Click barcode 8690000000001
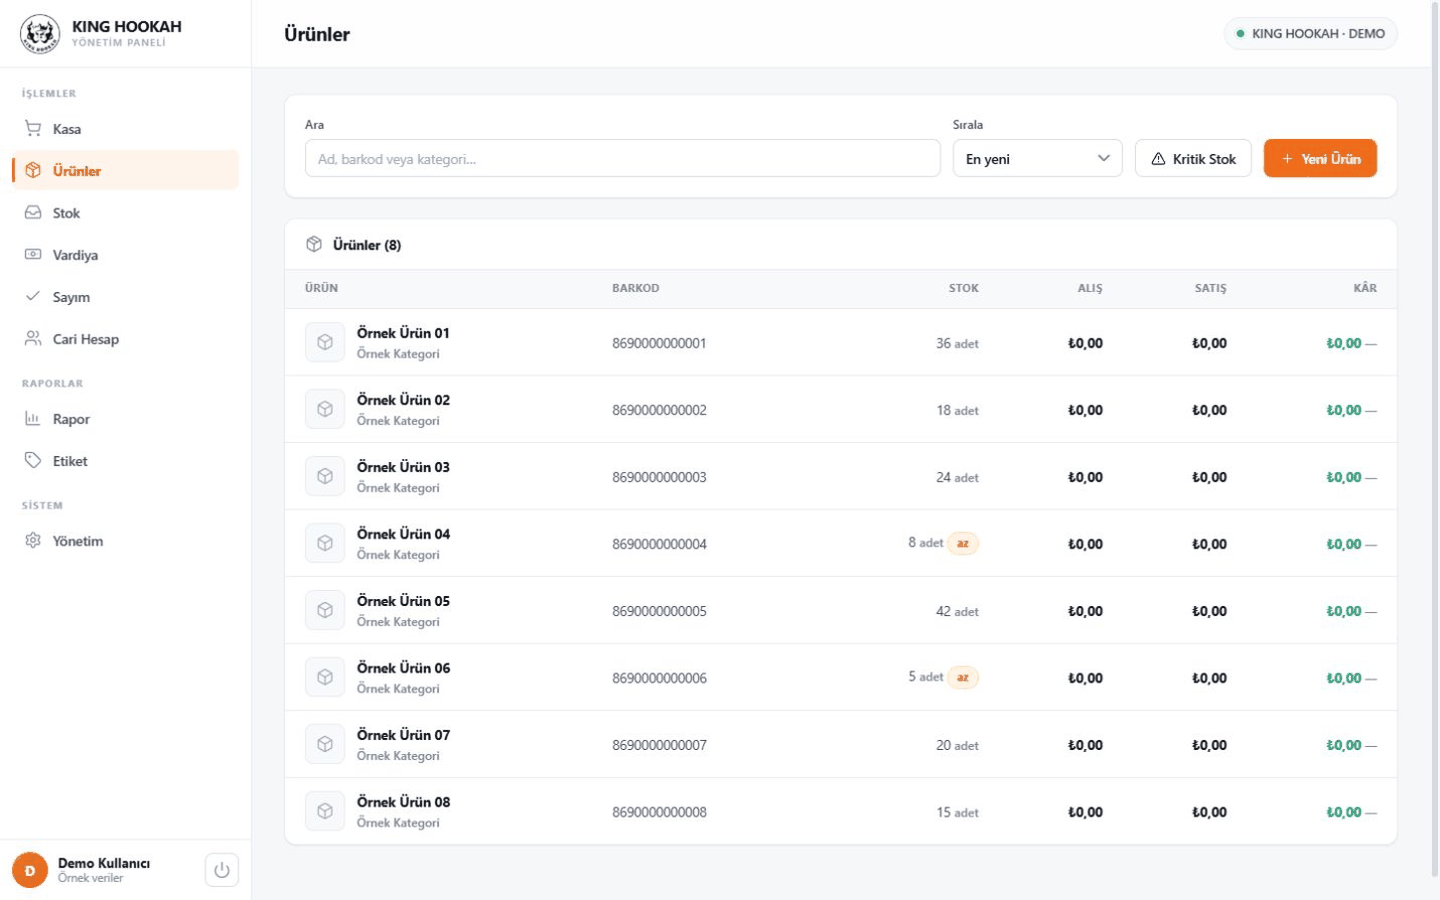Image resolution: width=1440 pixels, height=900 pixels. tap(659, 344)
